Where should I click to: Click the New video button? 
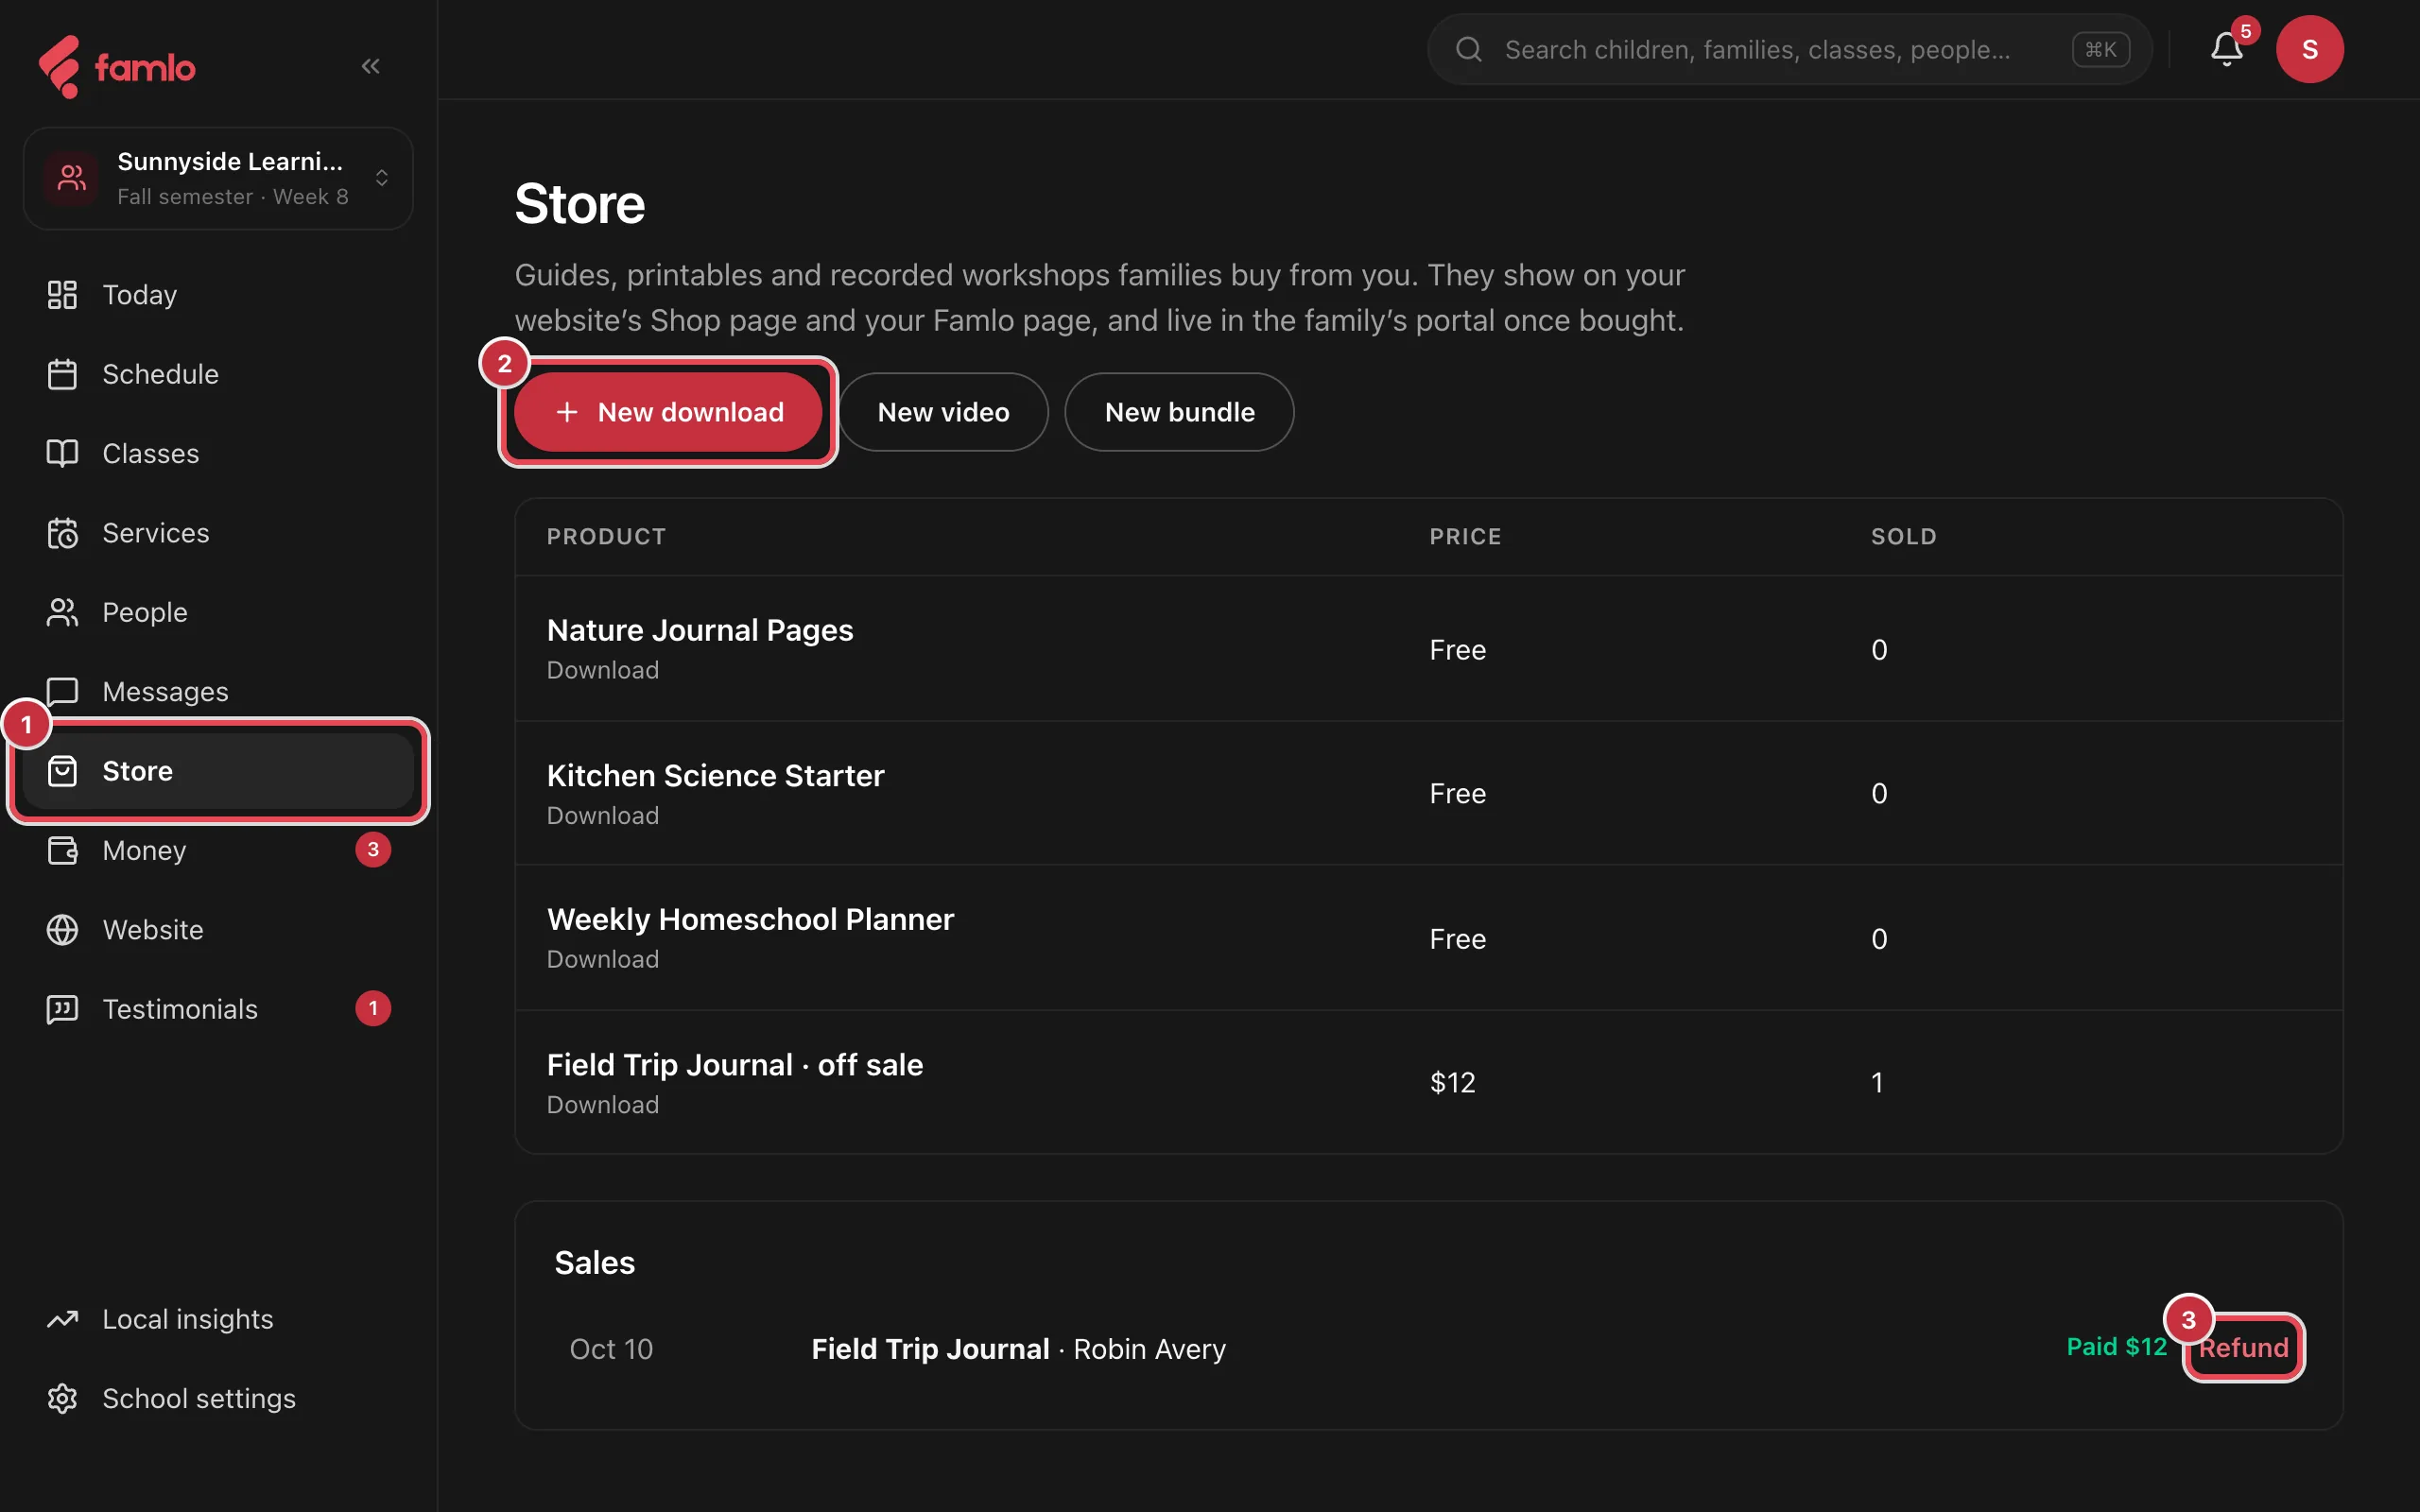point(943,412)
